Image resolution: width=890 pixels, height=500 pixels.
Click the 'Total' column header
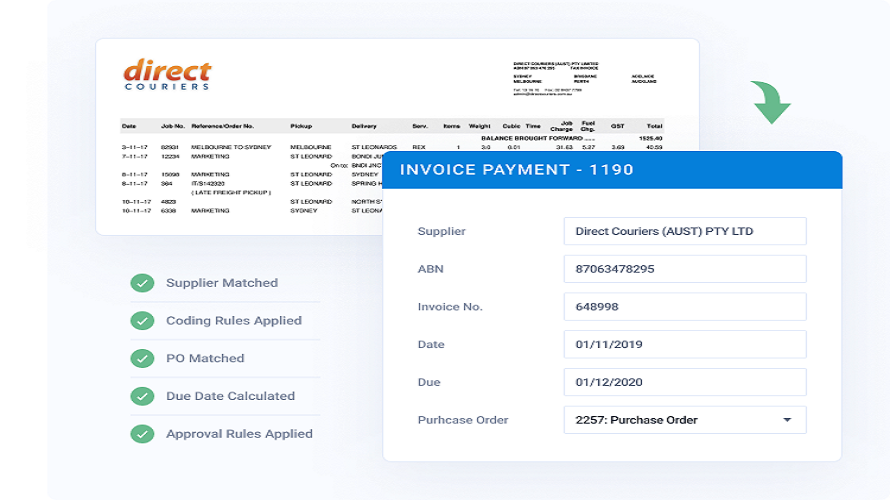(x=654, y=126)
